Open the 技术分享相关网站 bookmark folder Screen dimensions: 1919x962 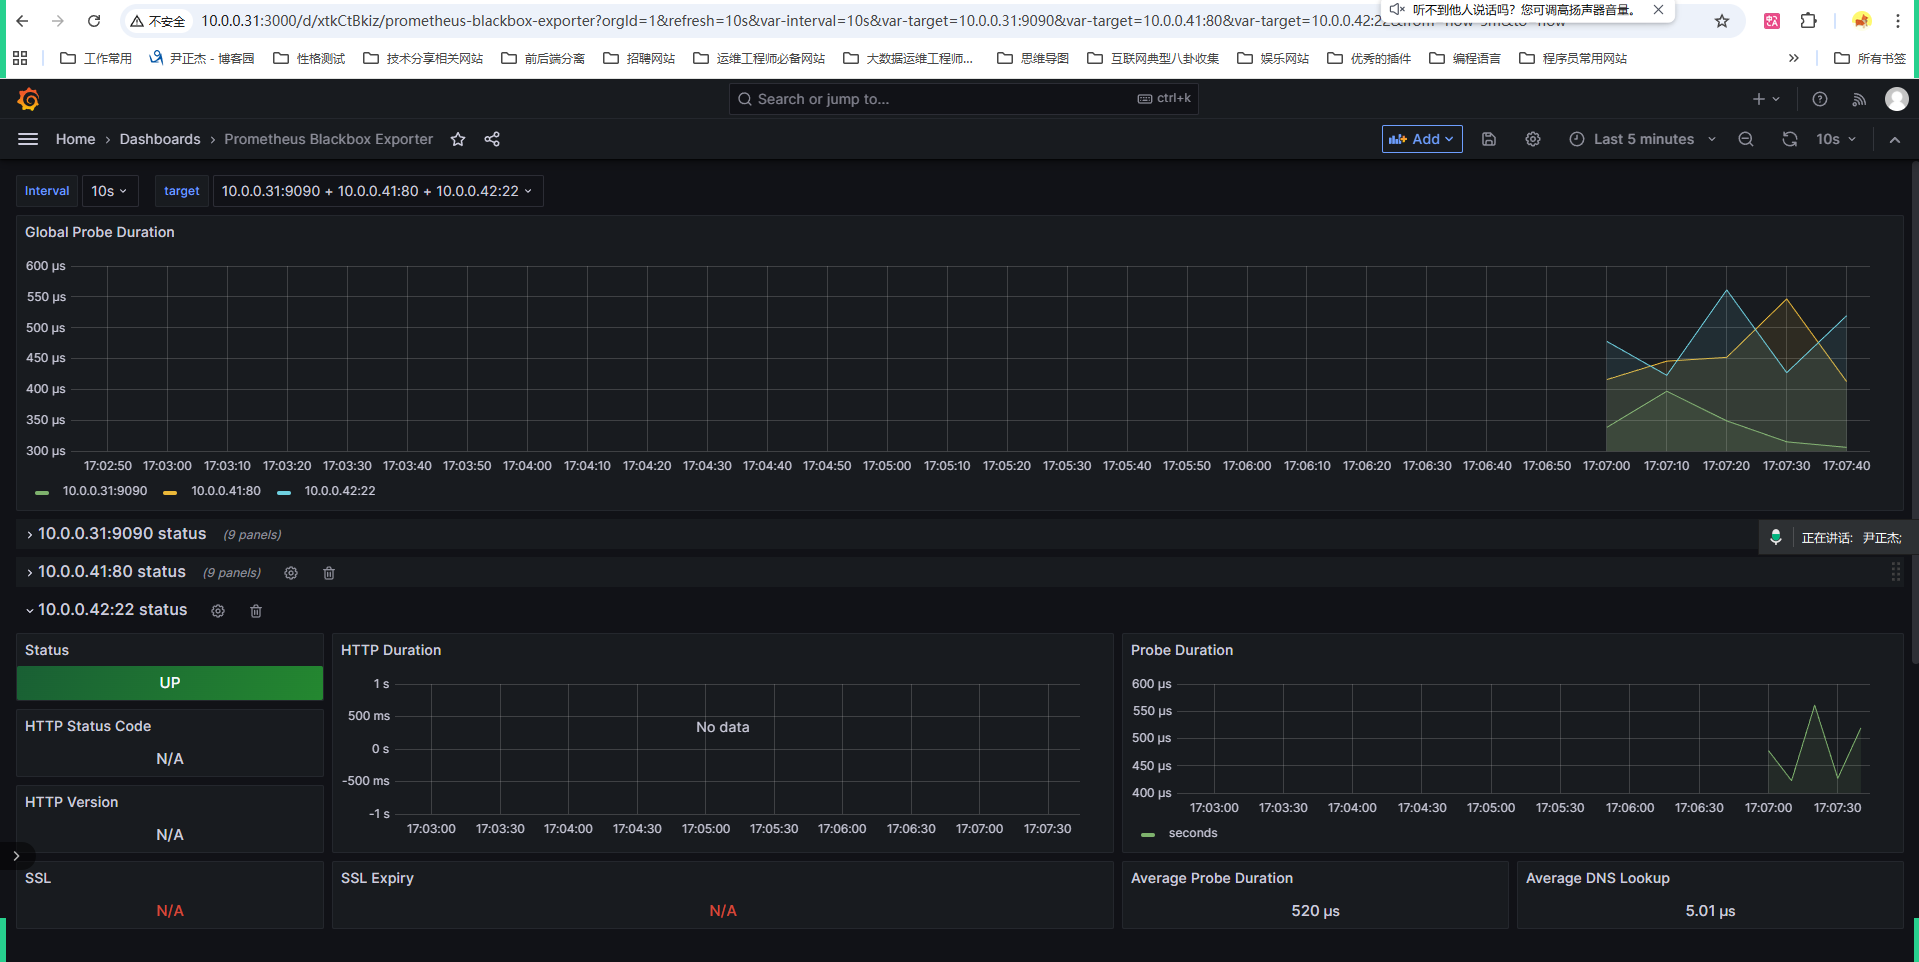(423, 58)
